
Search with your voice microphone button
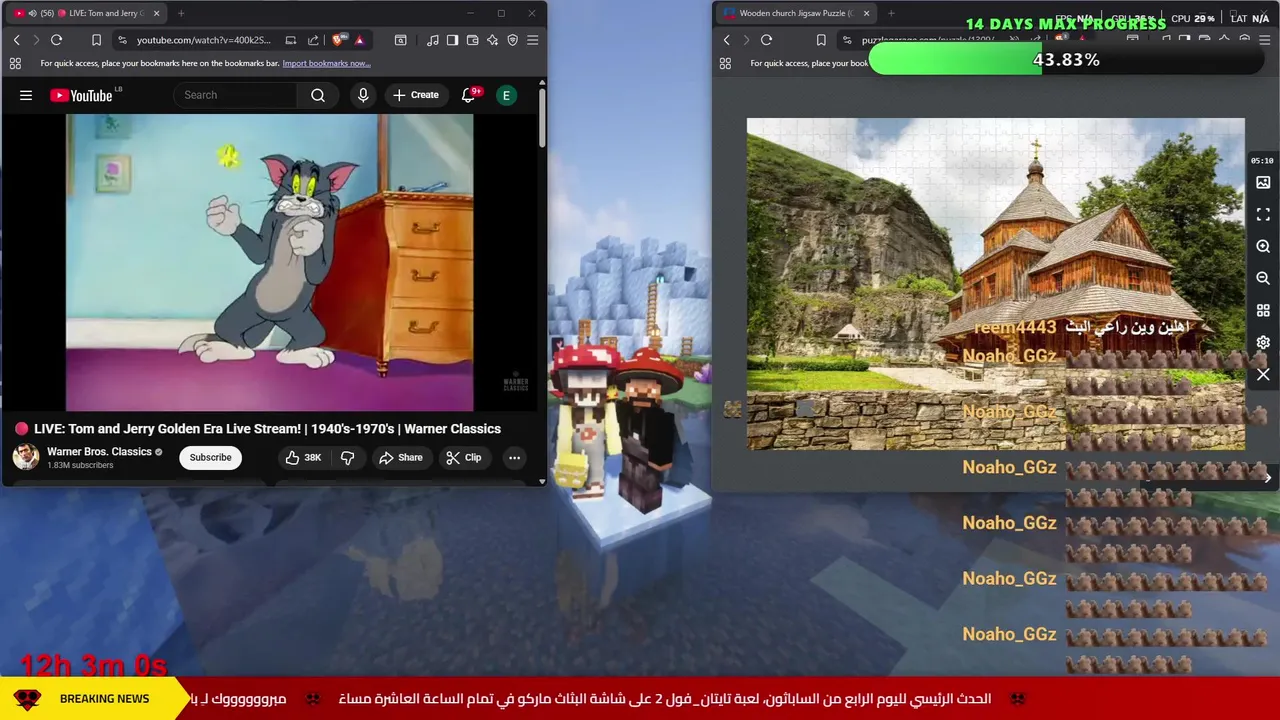point(363,95)
